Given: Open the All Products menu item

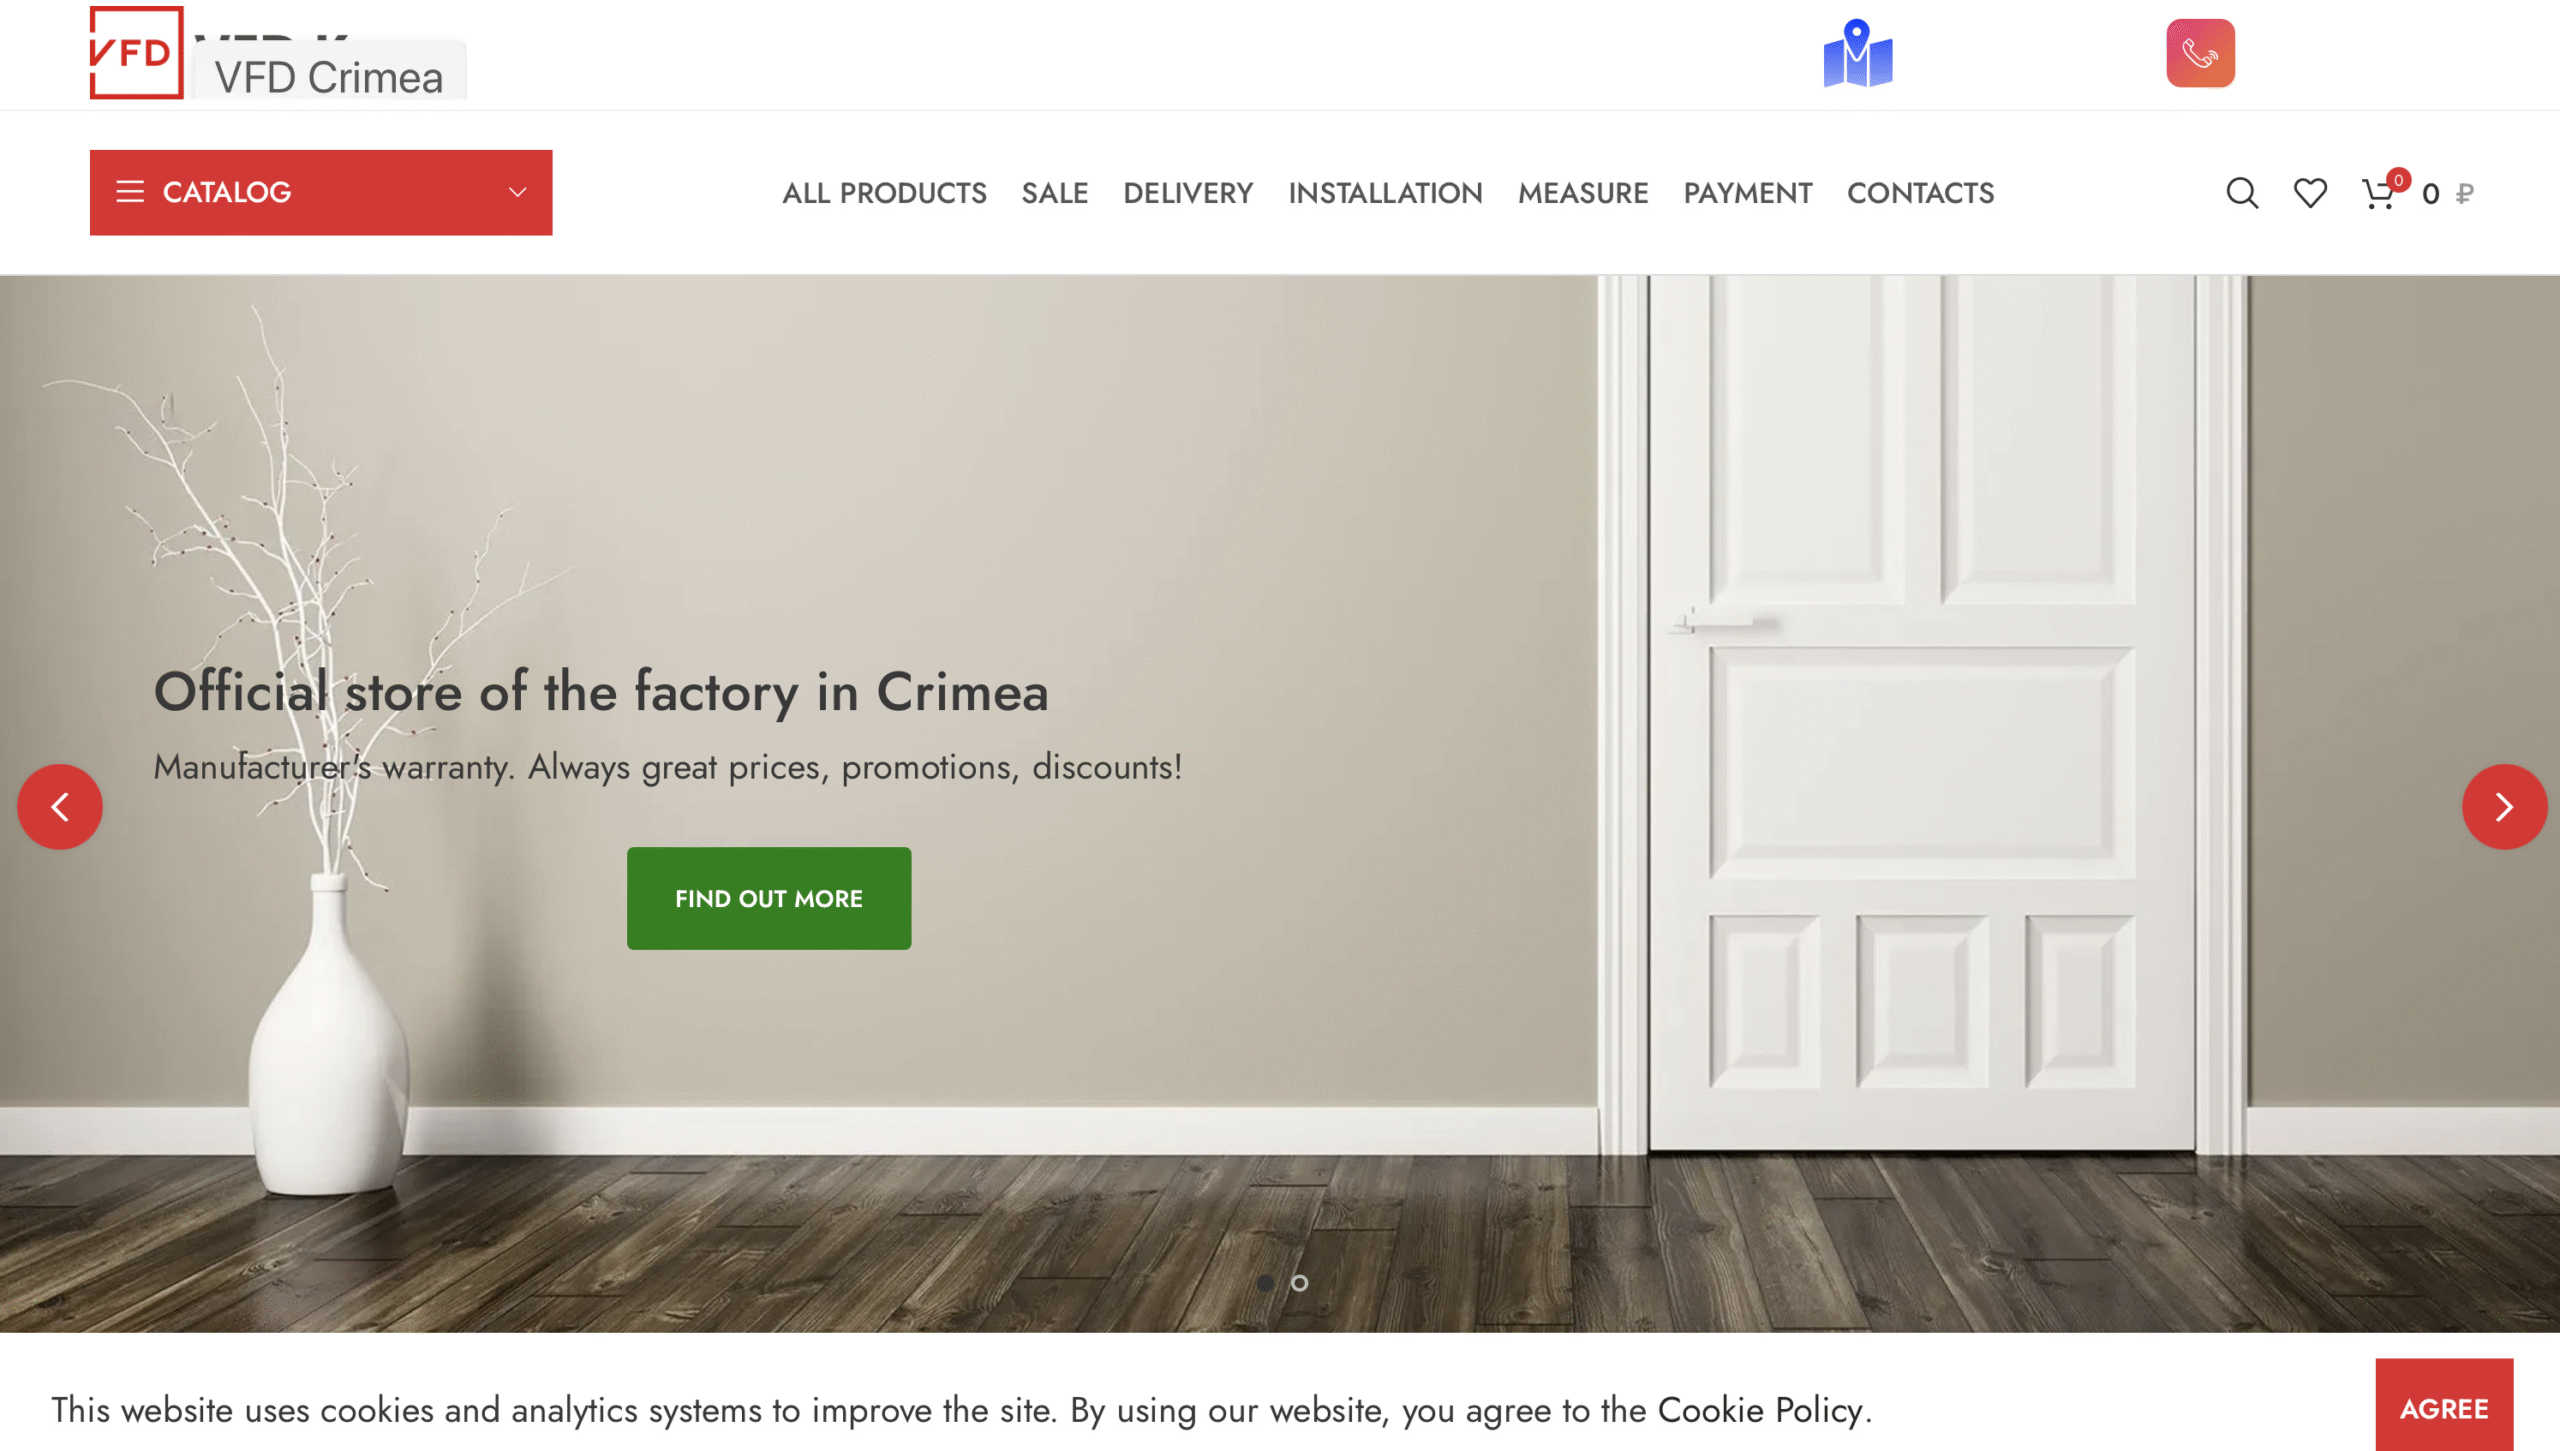Looking at the screenshot, I should [x=884, y=193].
